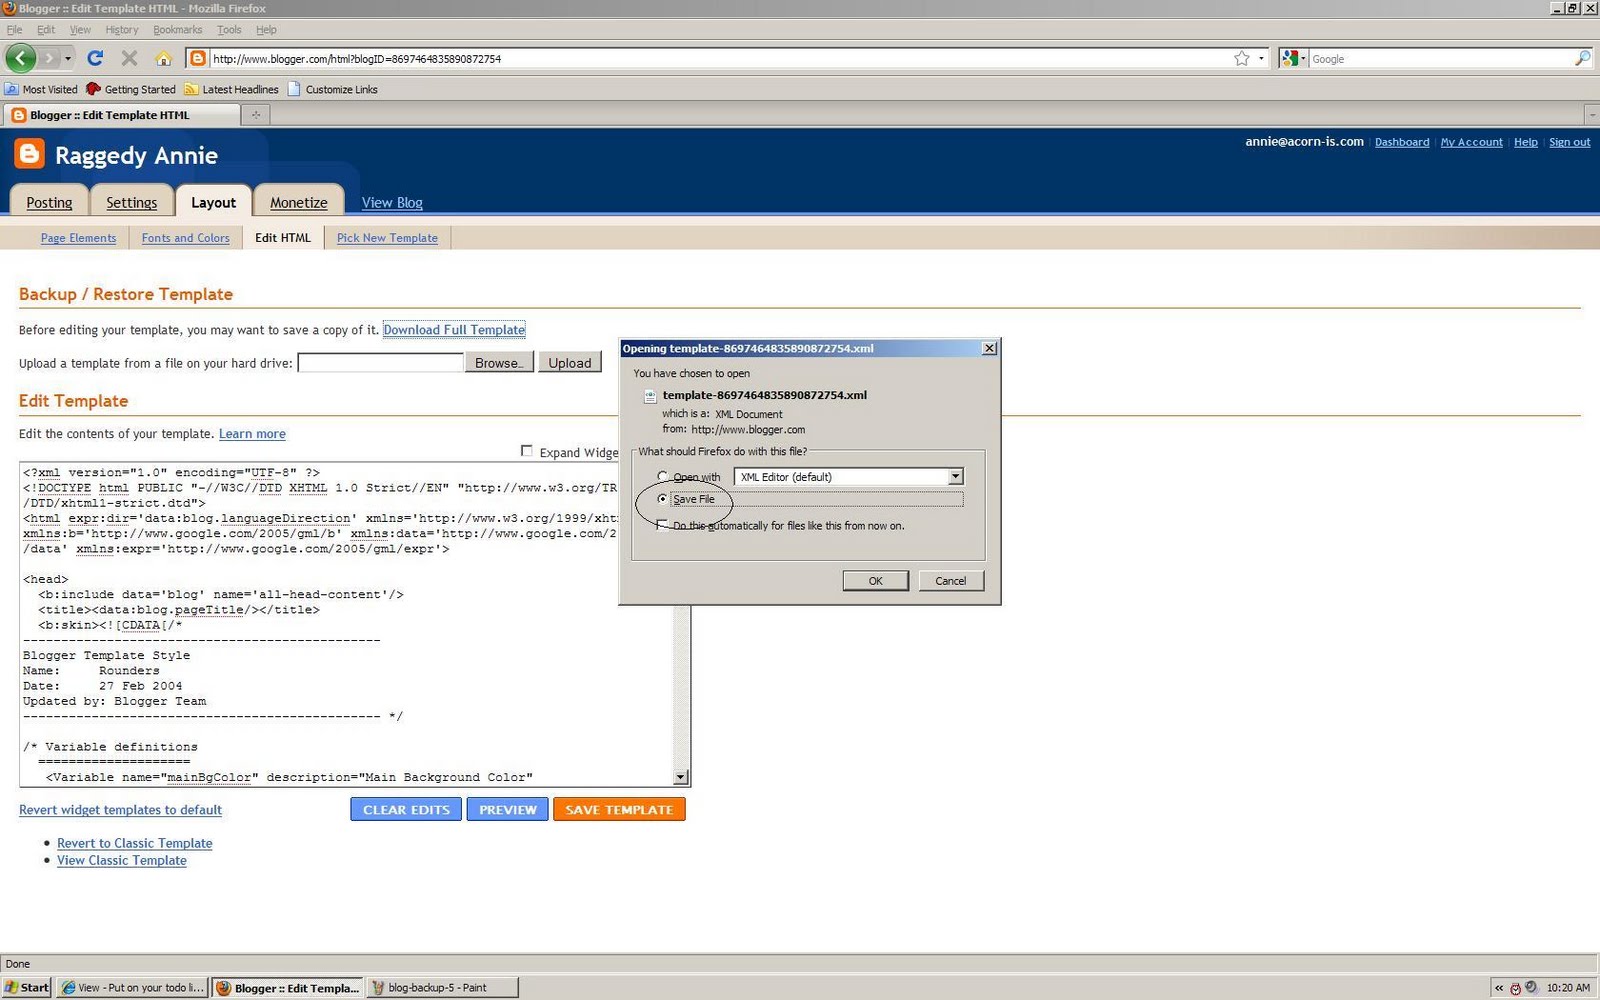Image resolution: width=1600 pixels, height=1000 pixels.
Task: Click the Sign out link
Action: (1569, 142)
